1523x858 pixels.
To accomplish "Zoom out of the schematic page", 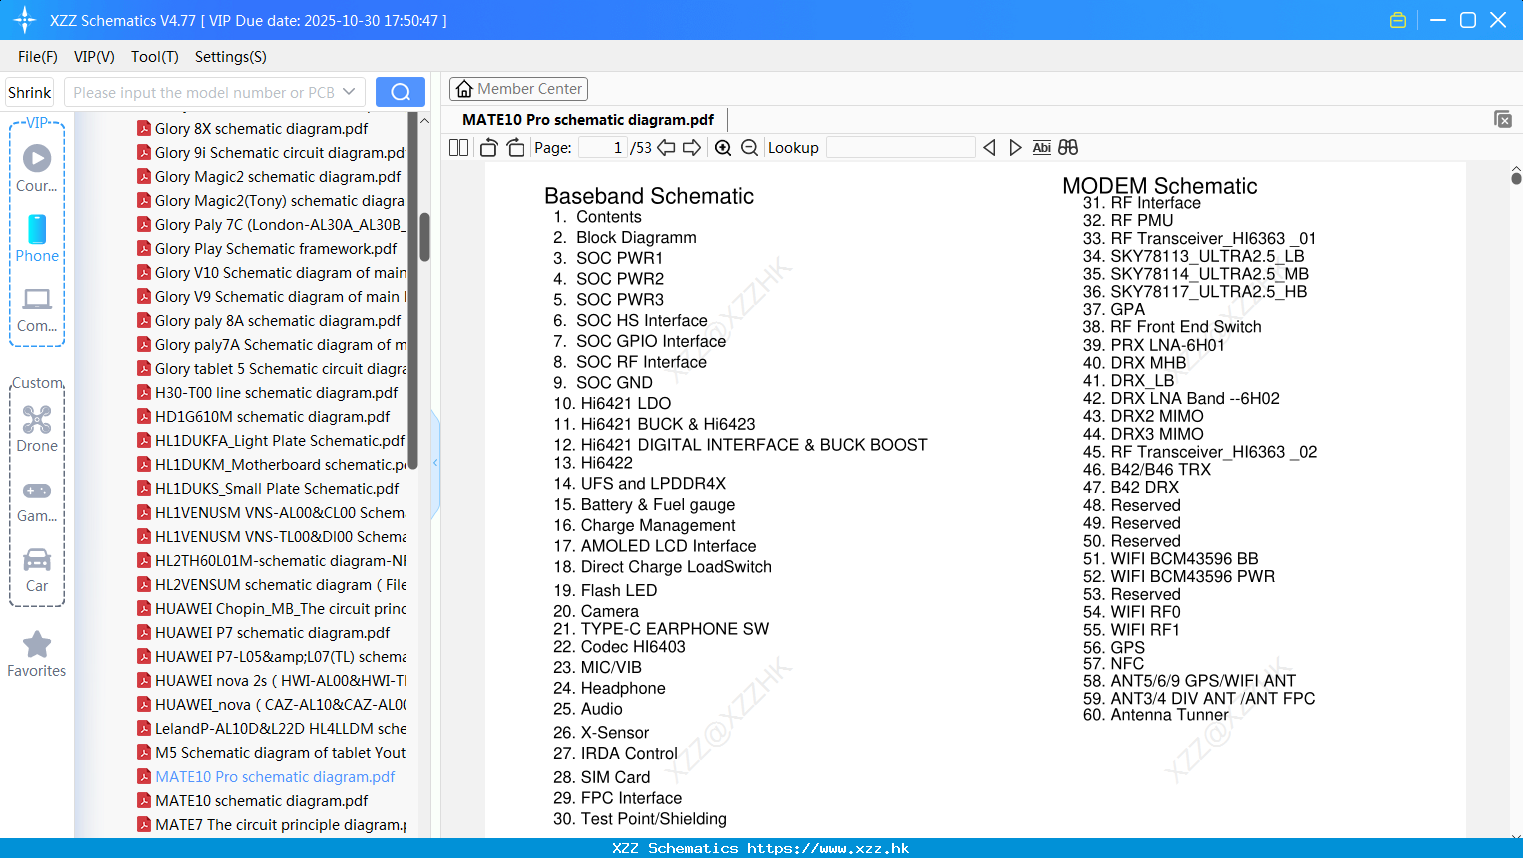I will pyautogui.click(x=749, y=148).
